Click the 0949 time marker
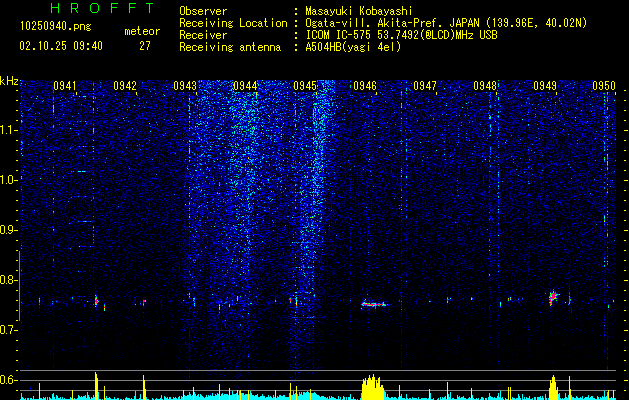Image resolution: width=629 pixels, height=400 pixels. tap(545, 86)
